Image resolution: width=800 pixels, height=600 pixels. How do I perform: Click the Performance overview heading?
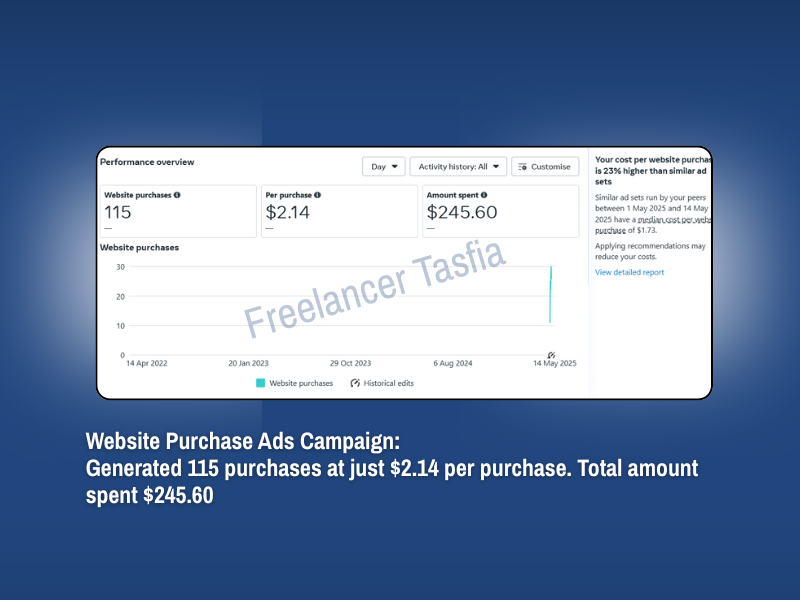pyautogui.click(x=147, y=162)
